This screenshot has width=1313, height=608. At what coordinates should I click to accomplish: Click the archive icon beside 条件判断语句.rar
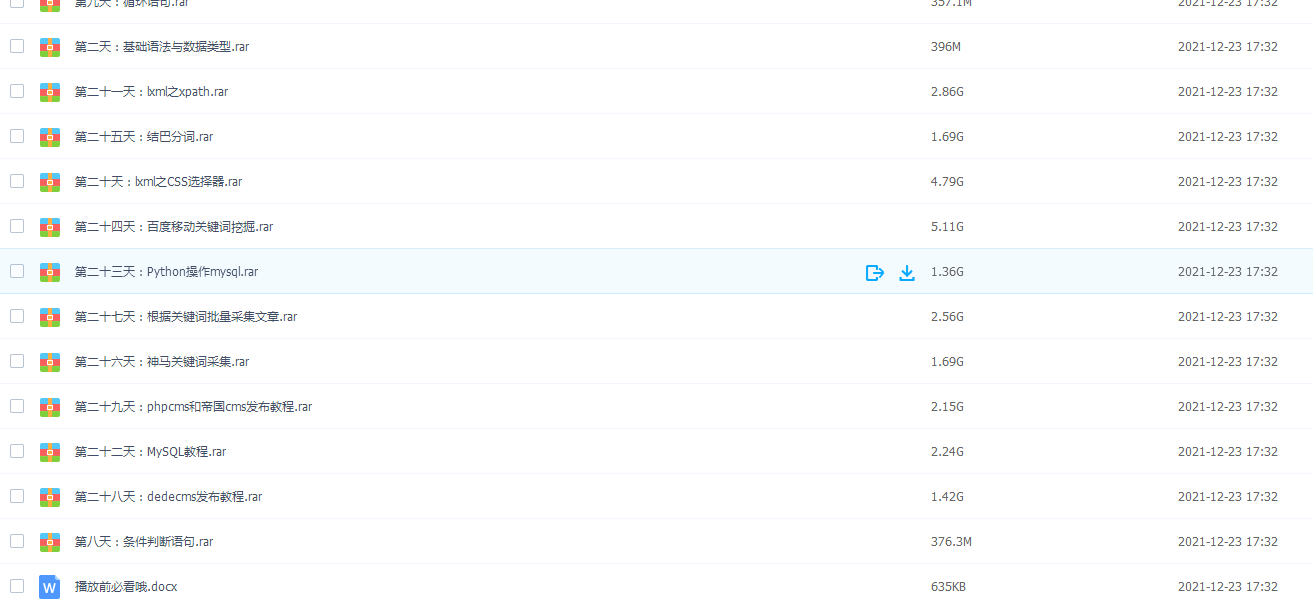50,542
